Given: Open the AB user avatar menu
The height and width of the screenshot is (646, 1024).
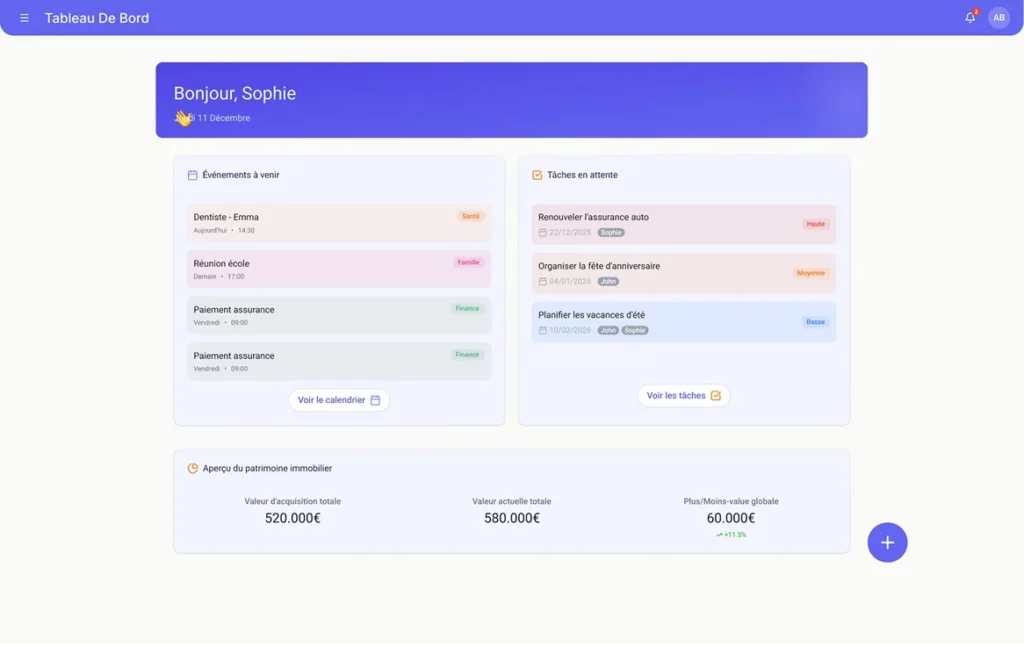Looking at the screenshot, I should [x=999, y=18].
